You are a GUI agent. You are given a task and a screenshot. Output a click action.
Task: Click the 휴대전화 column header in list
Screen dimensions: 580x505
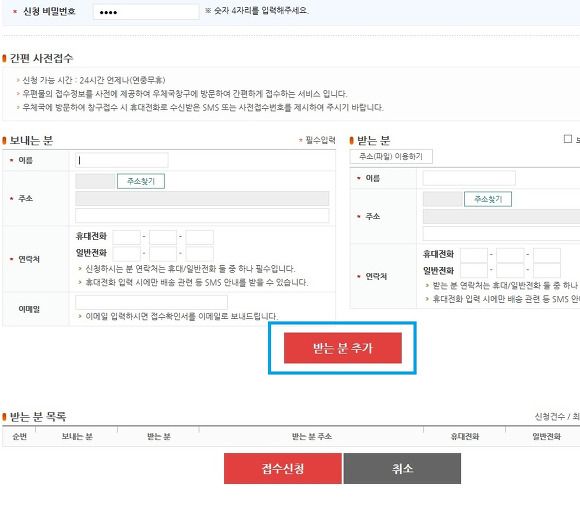[465, 437]
